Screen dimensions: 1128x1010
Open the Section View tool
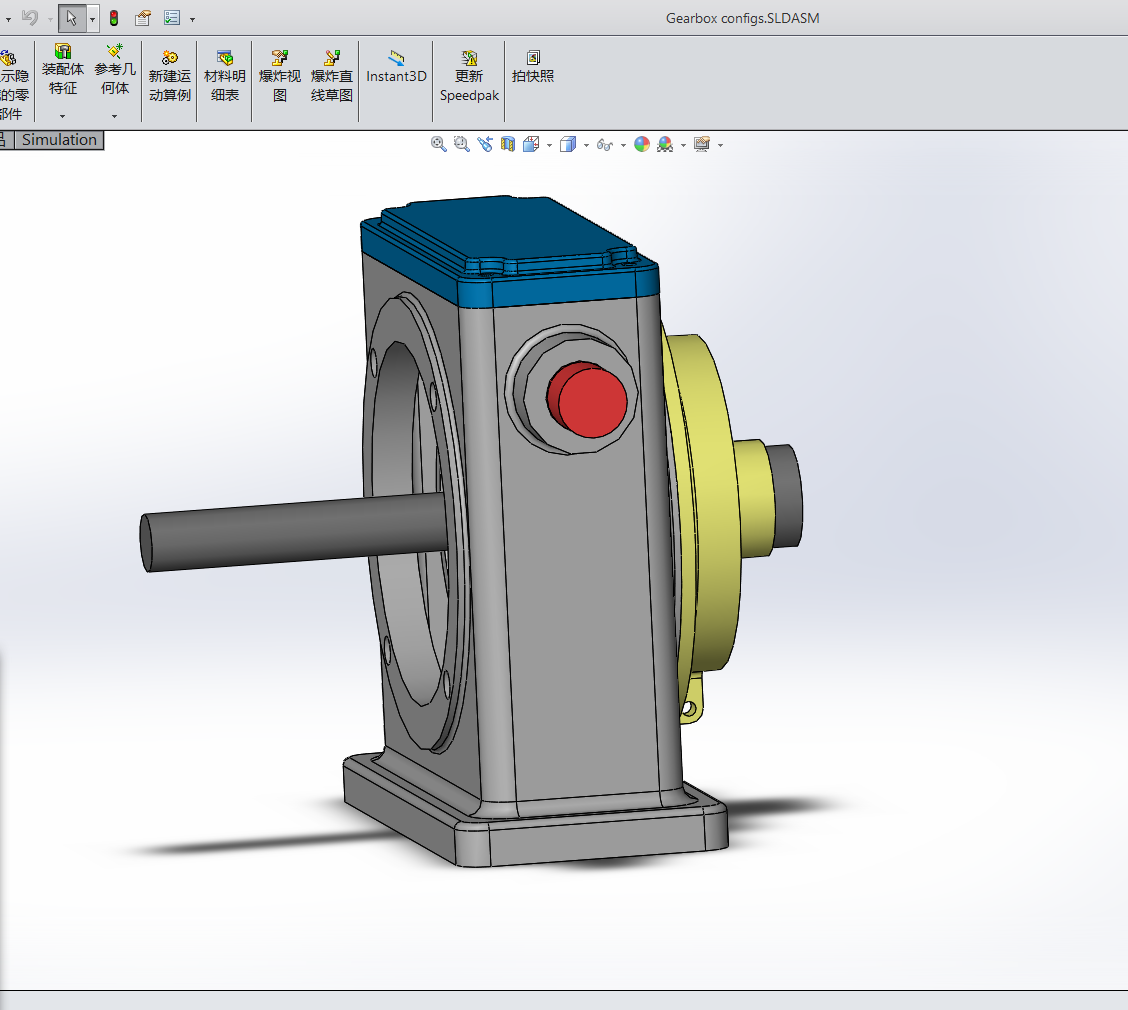pos(508,144)
